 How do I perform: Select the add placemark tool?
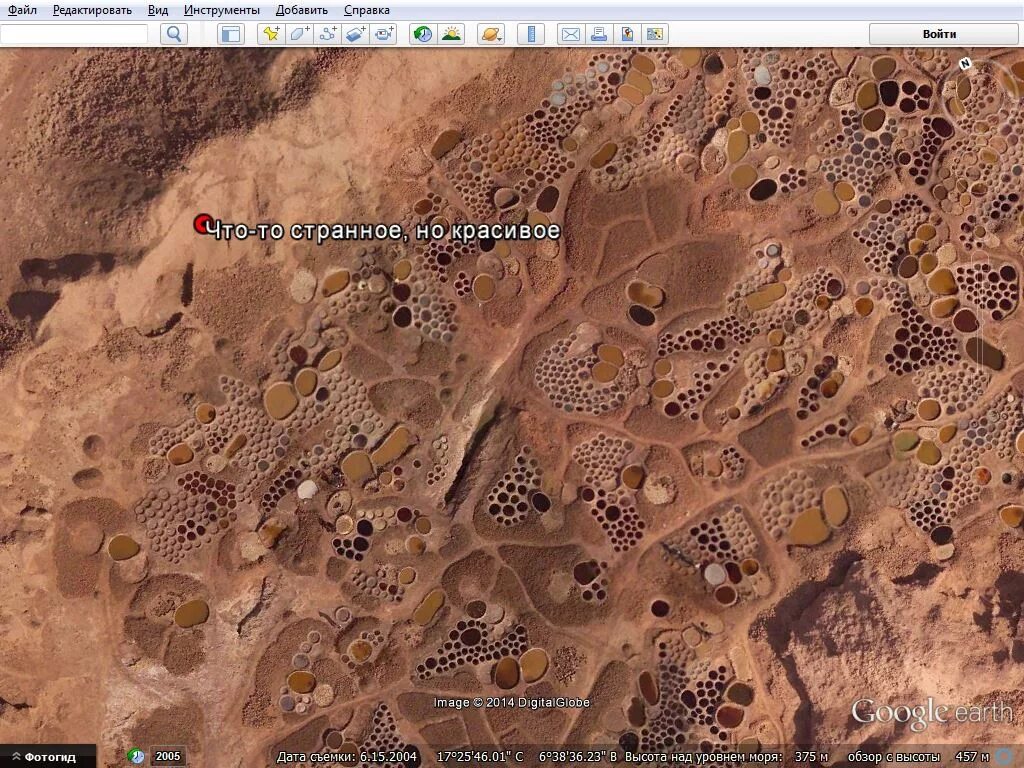pos(269,34)
